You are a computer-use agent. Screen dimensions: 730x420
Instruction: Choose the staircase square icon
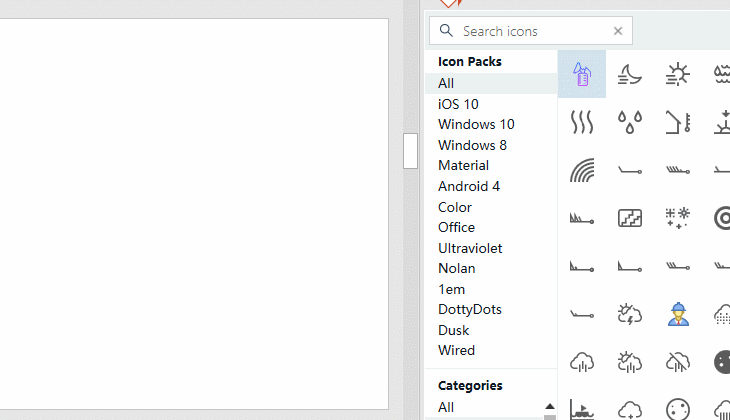click(630, 218)
